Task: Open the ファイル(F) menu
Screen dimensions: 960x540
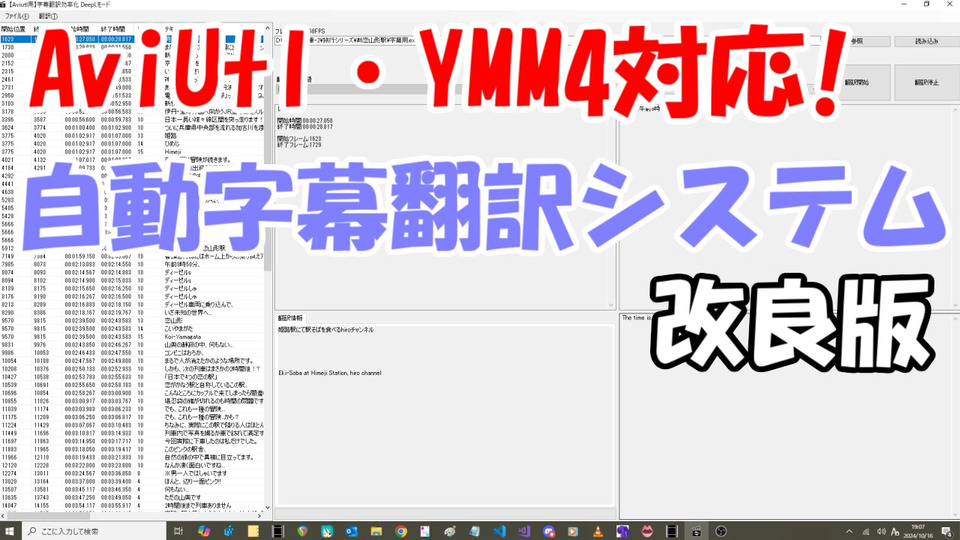Action: coord(17,16)
